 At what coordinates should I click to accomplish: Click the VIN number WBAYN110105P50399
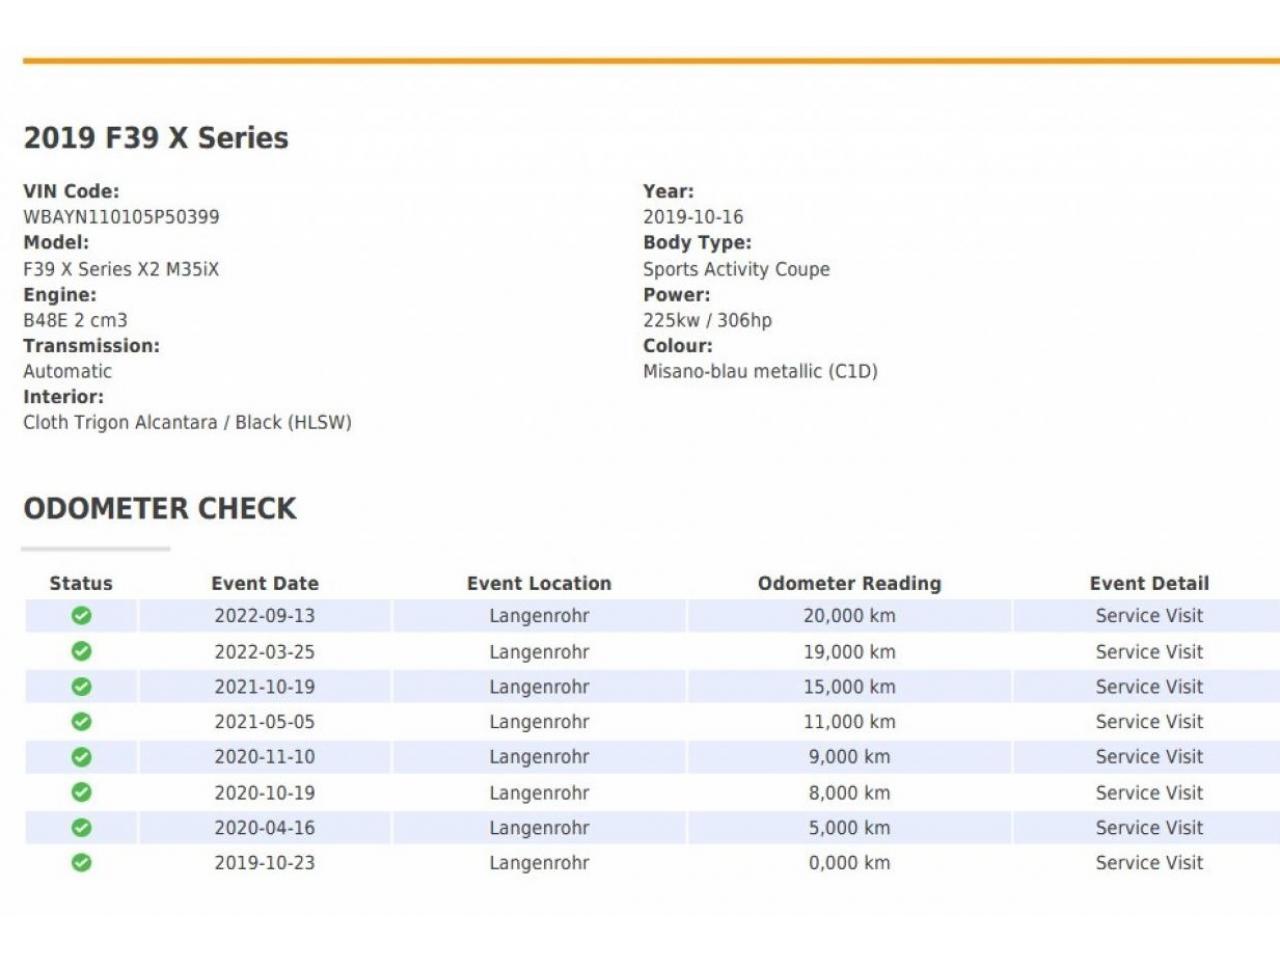coord(121,217)
